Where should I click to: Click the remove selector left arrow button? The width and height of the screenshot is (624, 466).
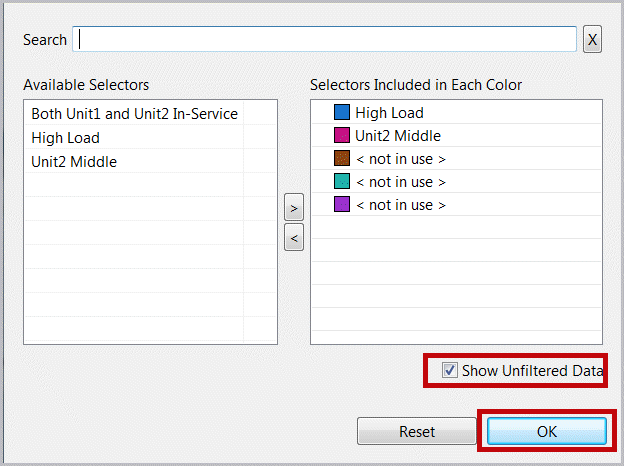(x=294, y=237)
